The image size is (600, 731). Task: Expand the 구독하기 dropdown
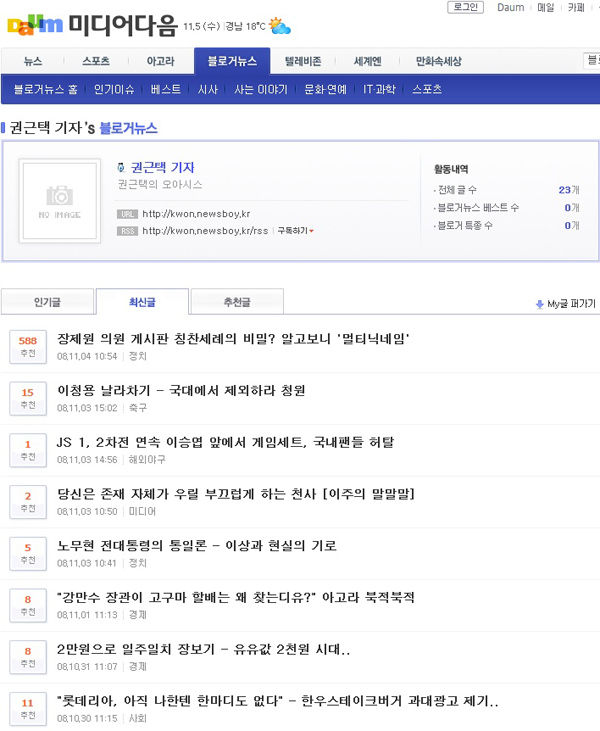pyautogui.click(x=296, y=231)
